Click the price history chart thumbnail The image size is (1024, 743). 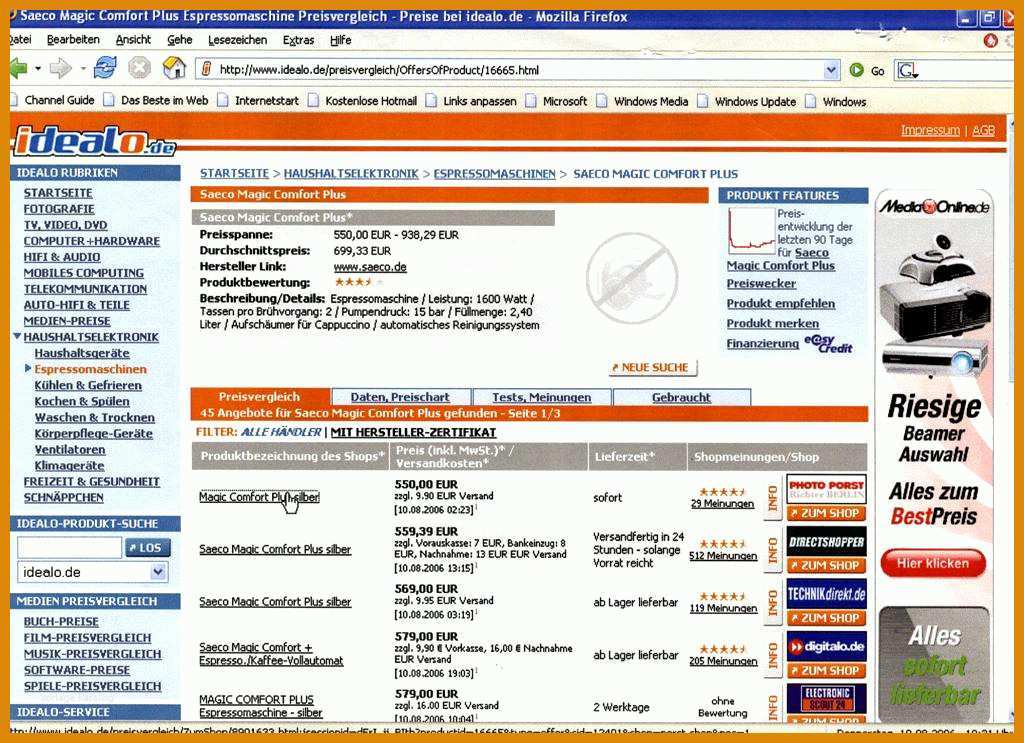[x=751, y=230]
